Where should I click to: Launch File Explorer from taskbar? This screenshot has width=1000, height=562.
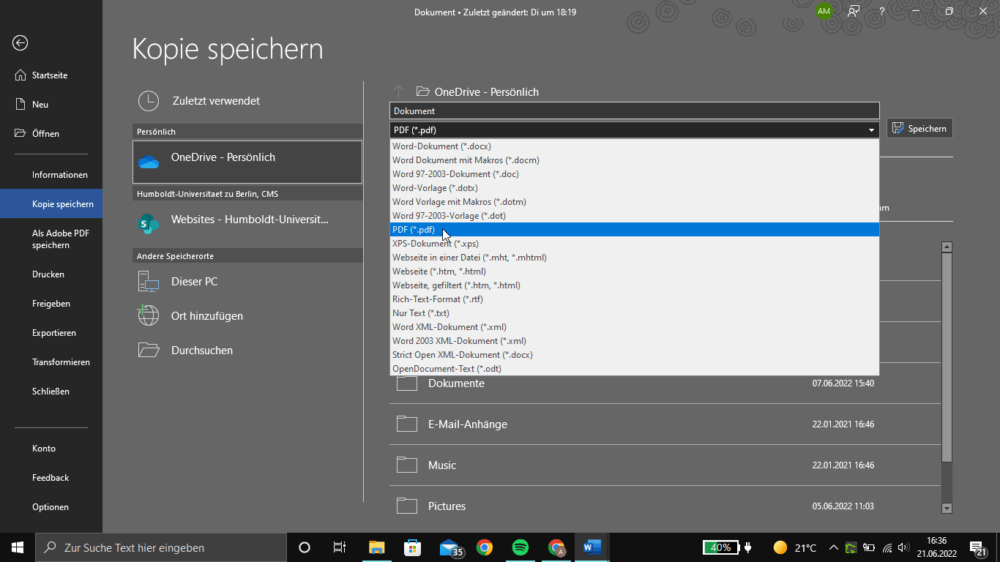pyautogui.click(x=376, y=547)
